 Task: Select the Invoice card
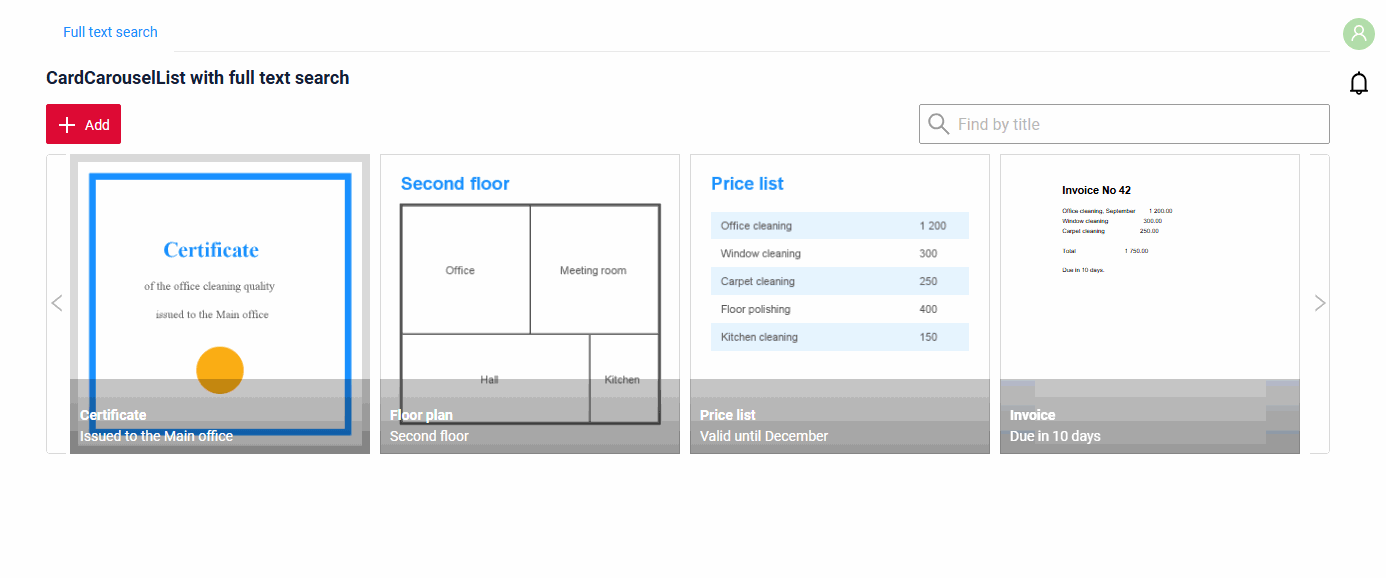pyautogui.click(x=1150, y=304)
